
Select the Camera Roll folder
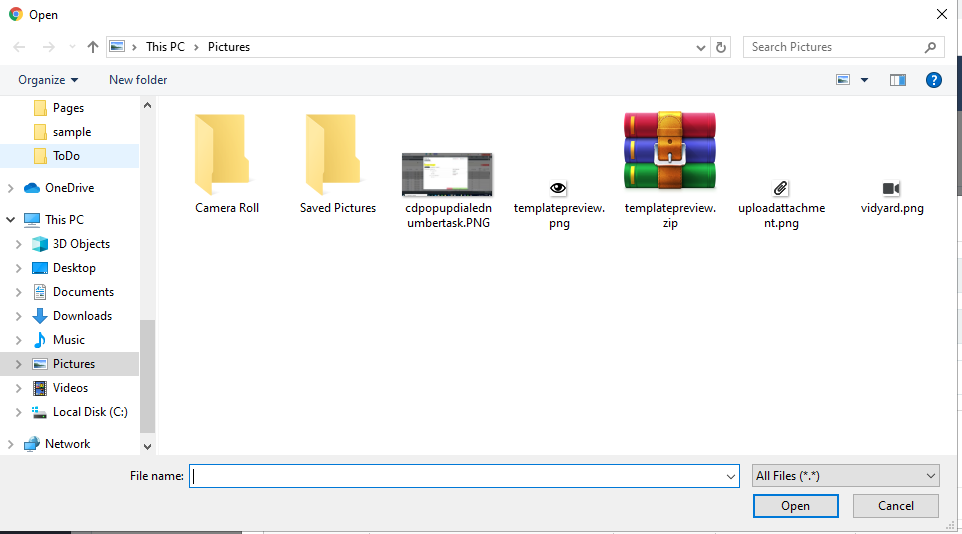[x=226, y=164]
